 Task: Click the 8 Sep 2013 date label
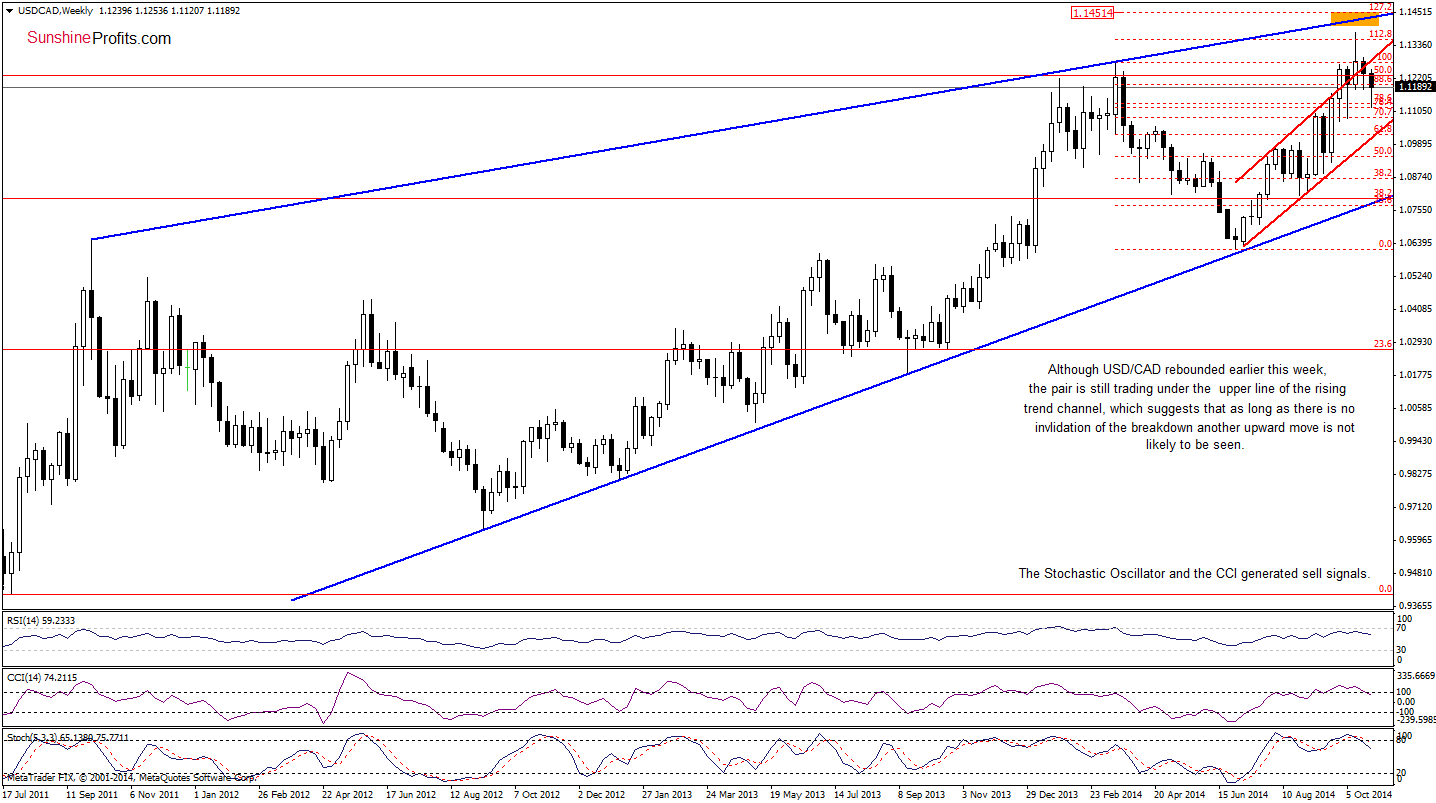click(923, 793)
